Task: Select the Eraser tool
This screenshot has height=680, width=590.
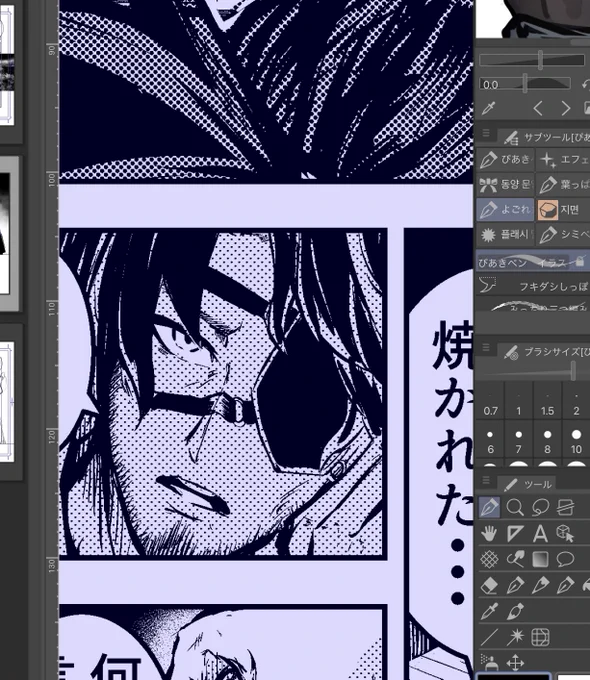Action: [x=489, y=585]
